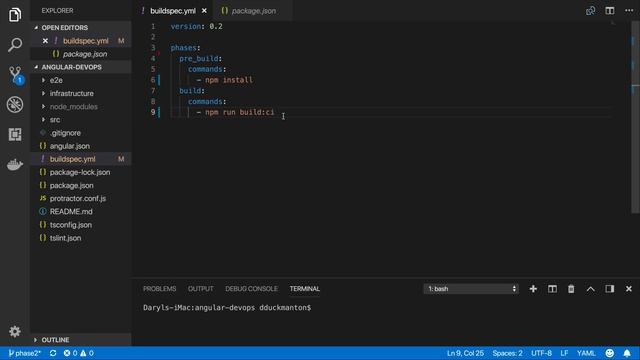
Task: Open Source Control view with 1 change
Action: (x=15, y=75)
